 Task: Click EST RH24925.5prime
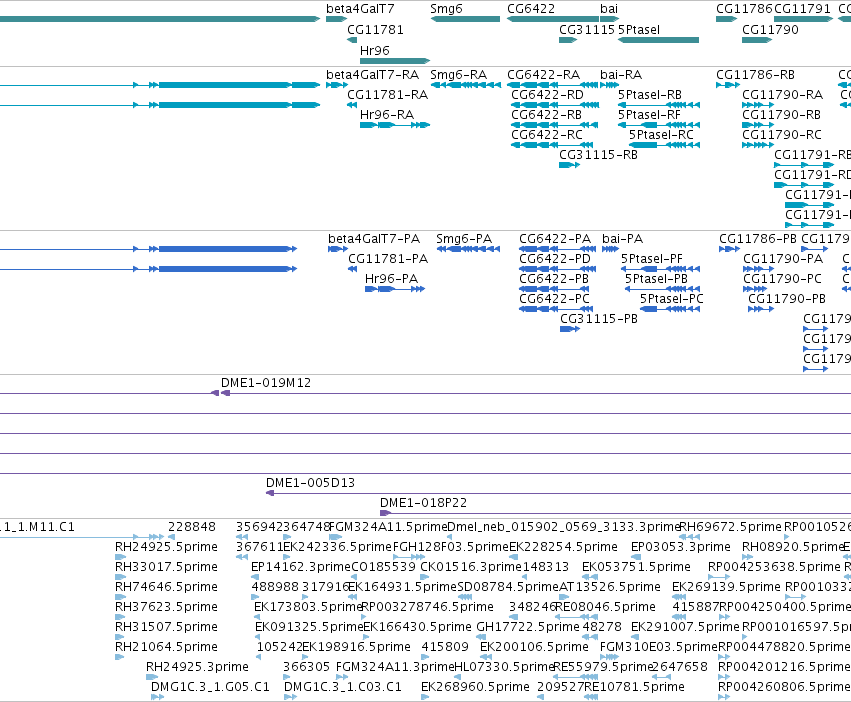click(120, 557)
